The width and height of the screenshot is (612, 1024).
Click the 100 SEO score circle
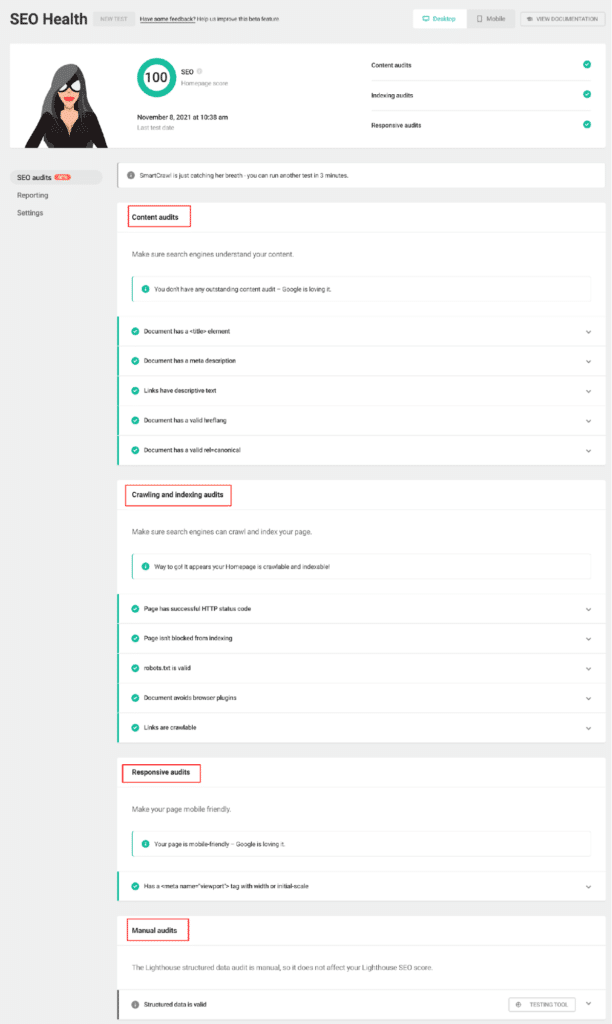(x=156, y=78)
